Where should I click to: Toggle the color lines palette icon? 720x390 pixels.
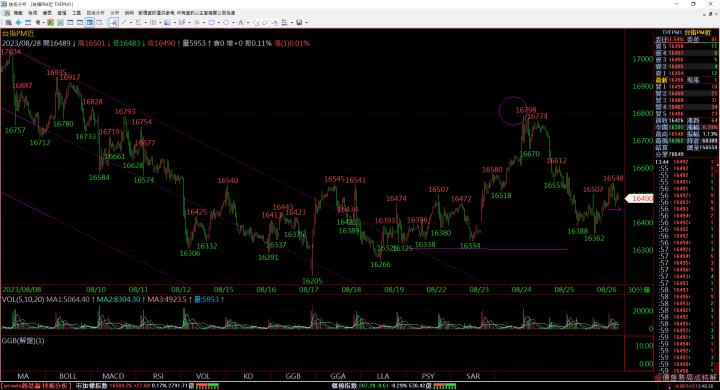click(x=285, y=22)
